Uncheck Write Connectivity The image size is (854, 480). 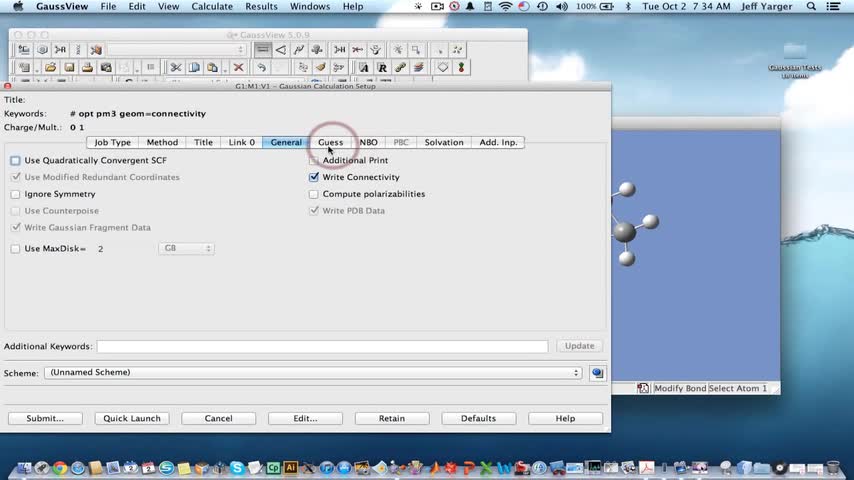pyautogui.click(x=314, y=177)
